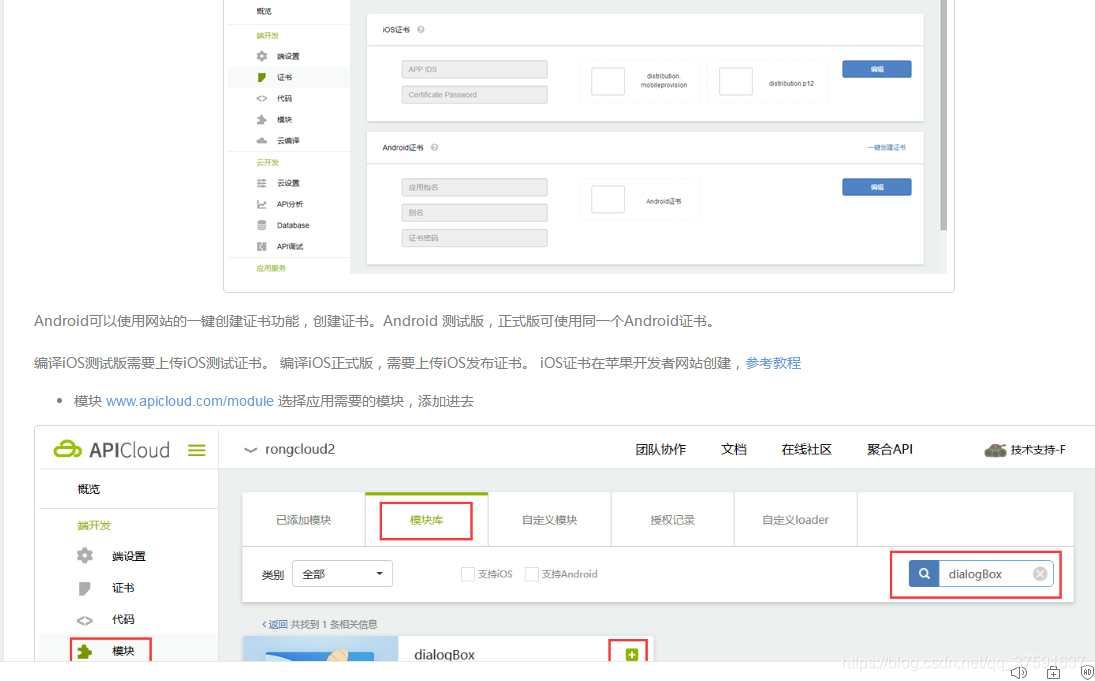The height and width of the screenshot is (681, 1095).
Task: Click the speaker sound icon in the status bar
Action: click(x=1018, y=673)
